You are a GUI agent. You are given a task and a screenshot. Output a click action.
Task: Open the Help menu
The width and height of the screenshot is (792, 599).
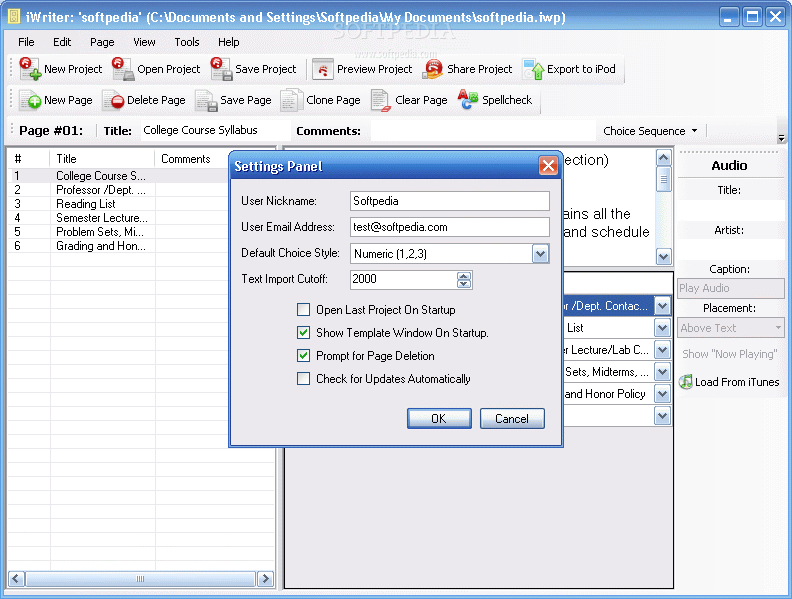pyautogui.click(x=228, y=42)
